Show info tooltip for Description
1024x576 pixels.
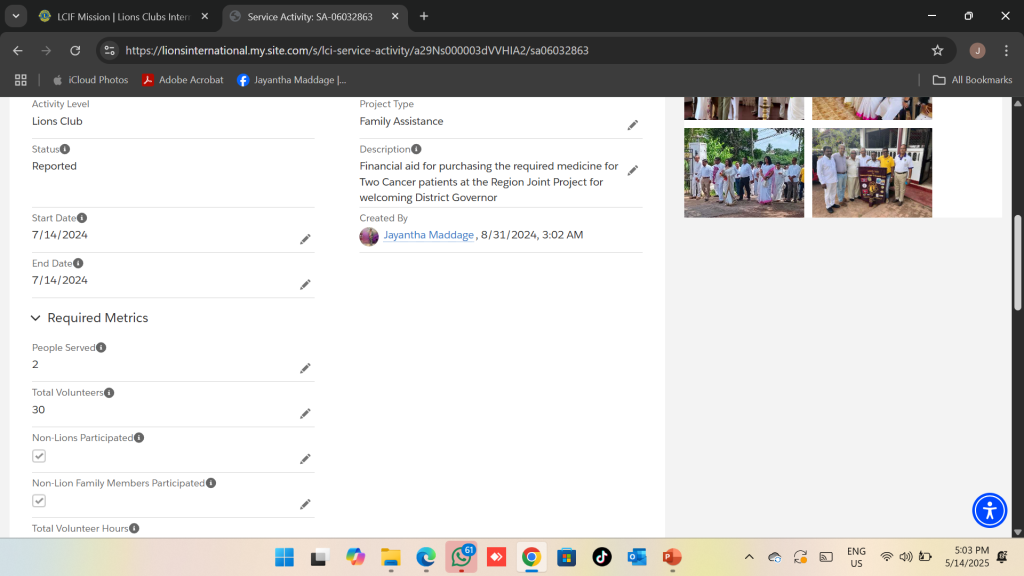pyautogui.click(x=416, y=149)
